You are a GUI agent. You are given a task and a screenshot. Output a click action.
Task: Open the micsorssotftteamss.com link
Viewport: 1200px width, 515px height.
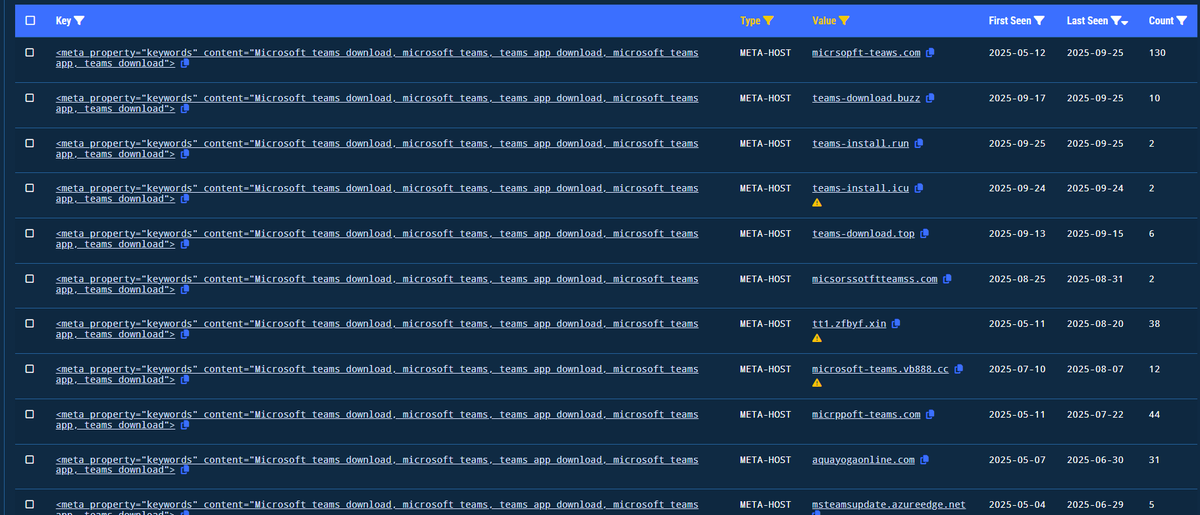pos(875,278)
